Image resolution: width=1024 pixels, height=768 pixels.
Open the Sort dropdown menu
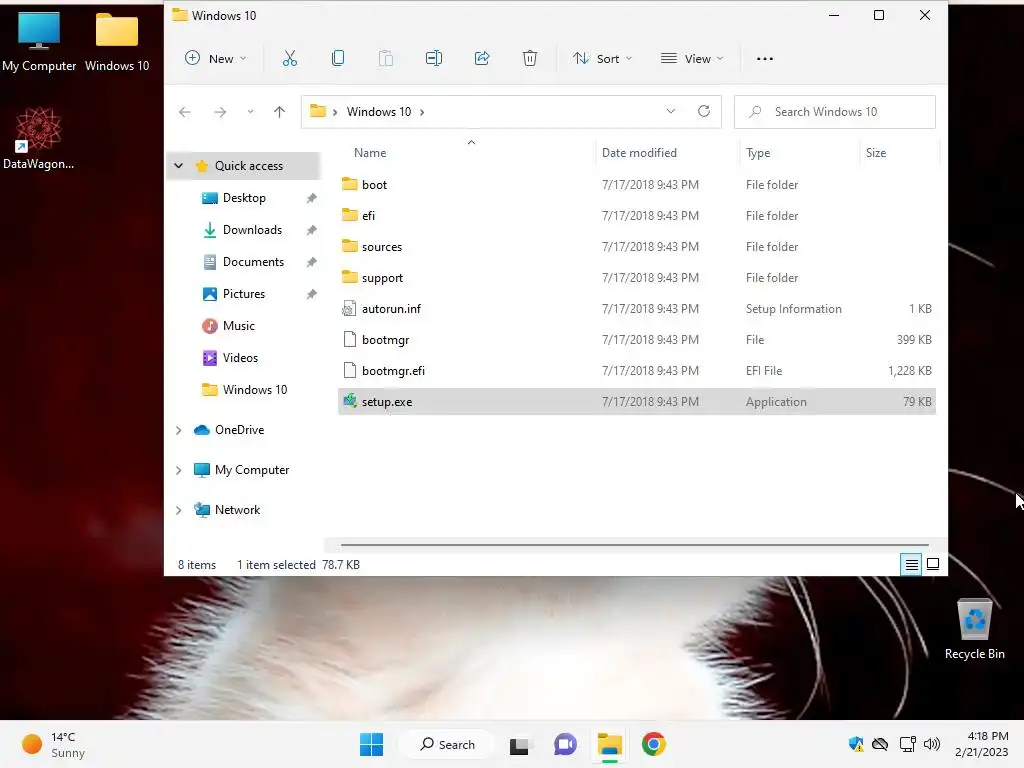coord(602,59)
